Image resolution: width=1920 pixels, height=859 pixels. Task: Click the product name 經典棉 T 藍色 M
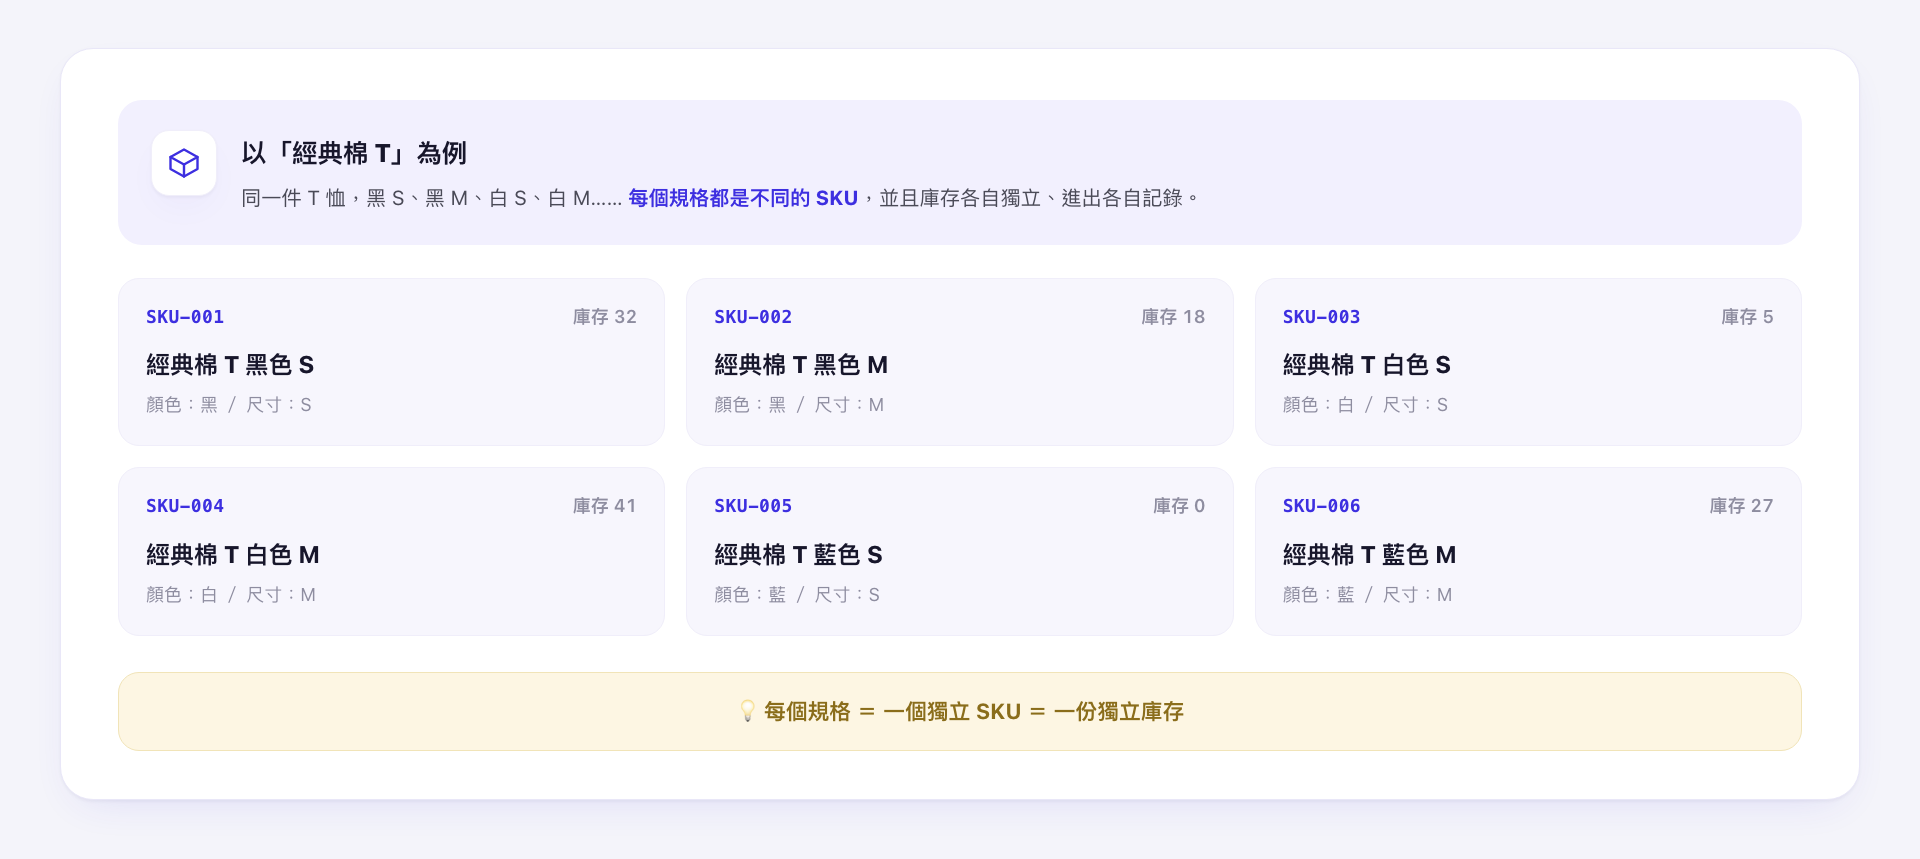coord(1370,555)
